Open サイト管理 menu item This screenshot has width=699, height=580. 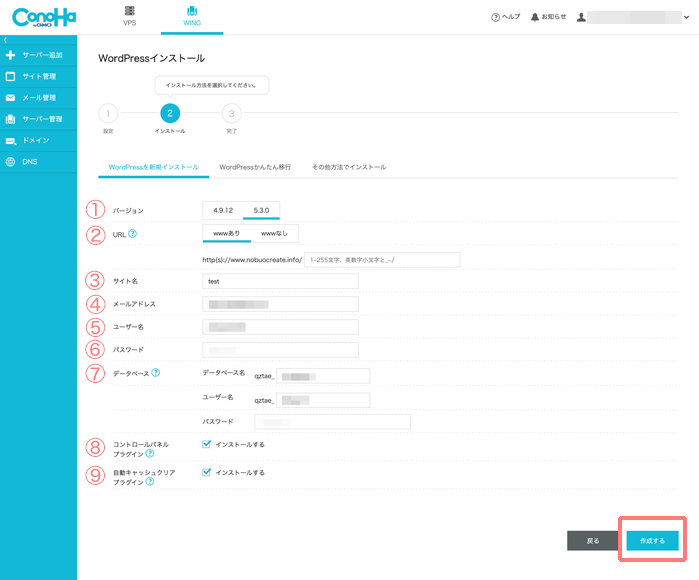tap(38, 76)
